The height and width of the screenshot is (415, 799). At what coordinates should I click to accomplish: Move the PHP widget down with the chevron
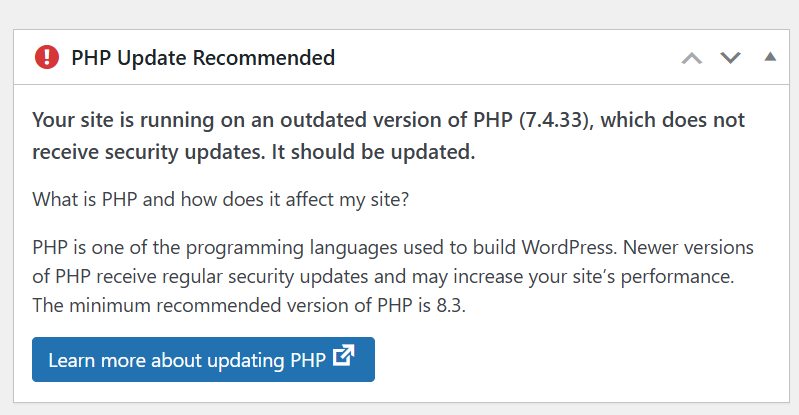pos(730,58)
